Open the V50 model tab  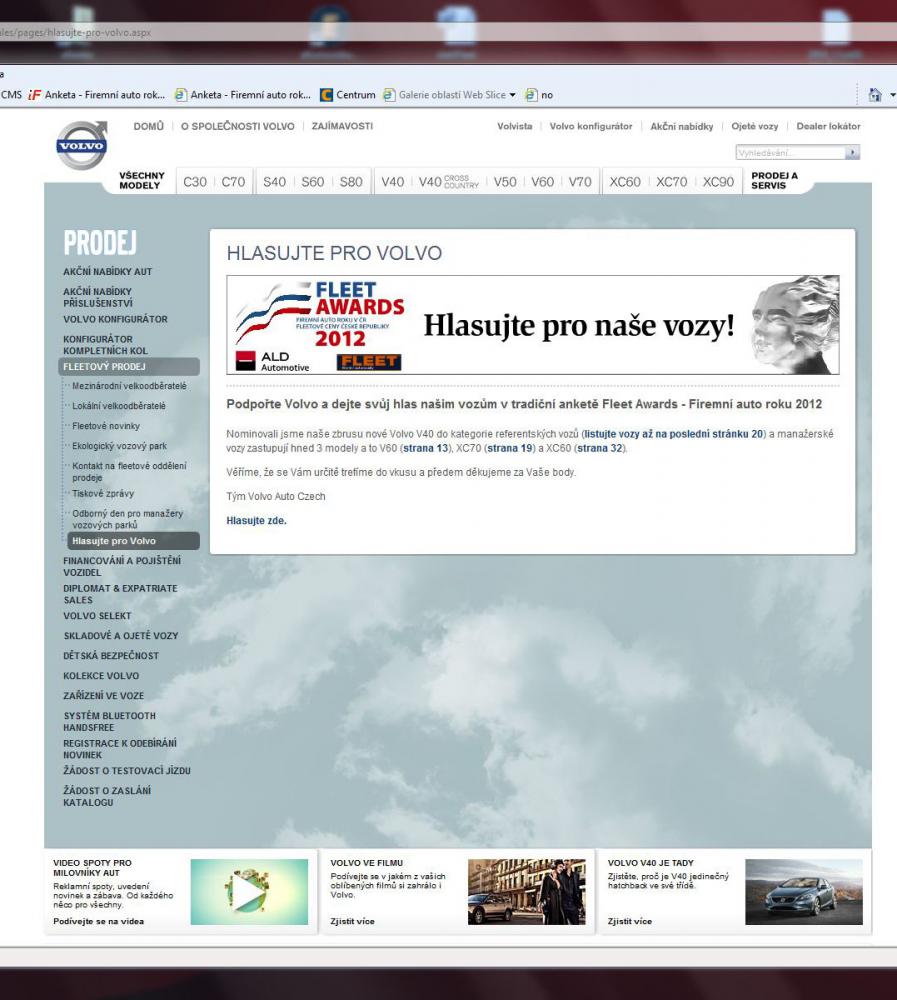point(505,182)
